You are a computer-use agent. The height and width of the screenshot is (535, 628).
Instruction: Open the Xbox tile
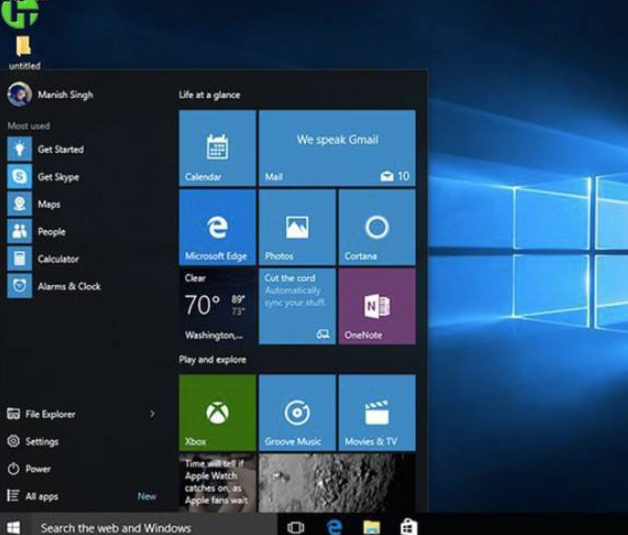(x=217, y=412)
